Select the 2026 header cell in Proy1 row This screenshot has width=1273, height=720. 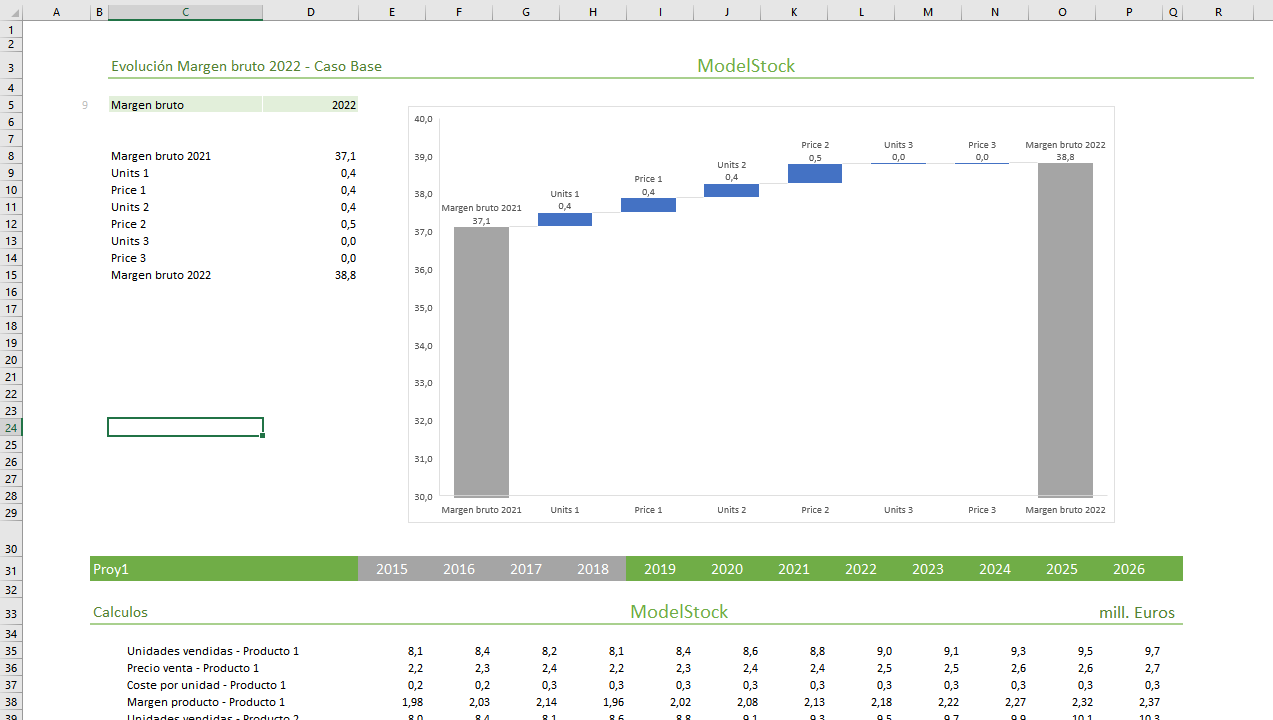tap(1128, 569)
